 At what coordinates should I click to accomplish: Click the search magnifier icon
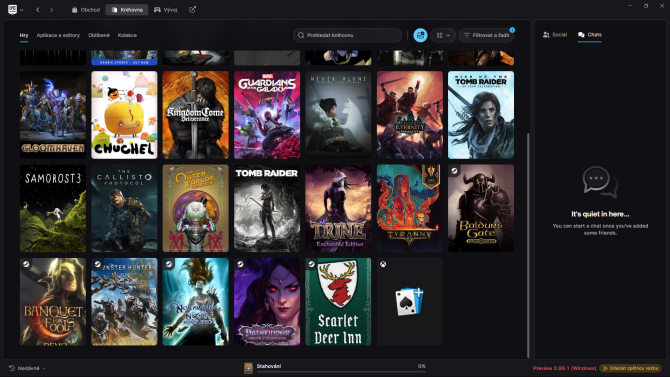tap(301, 35)
